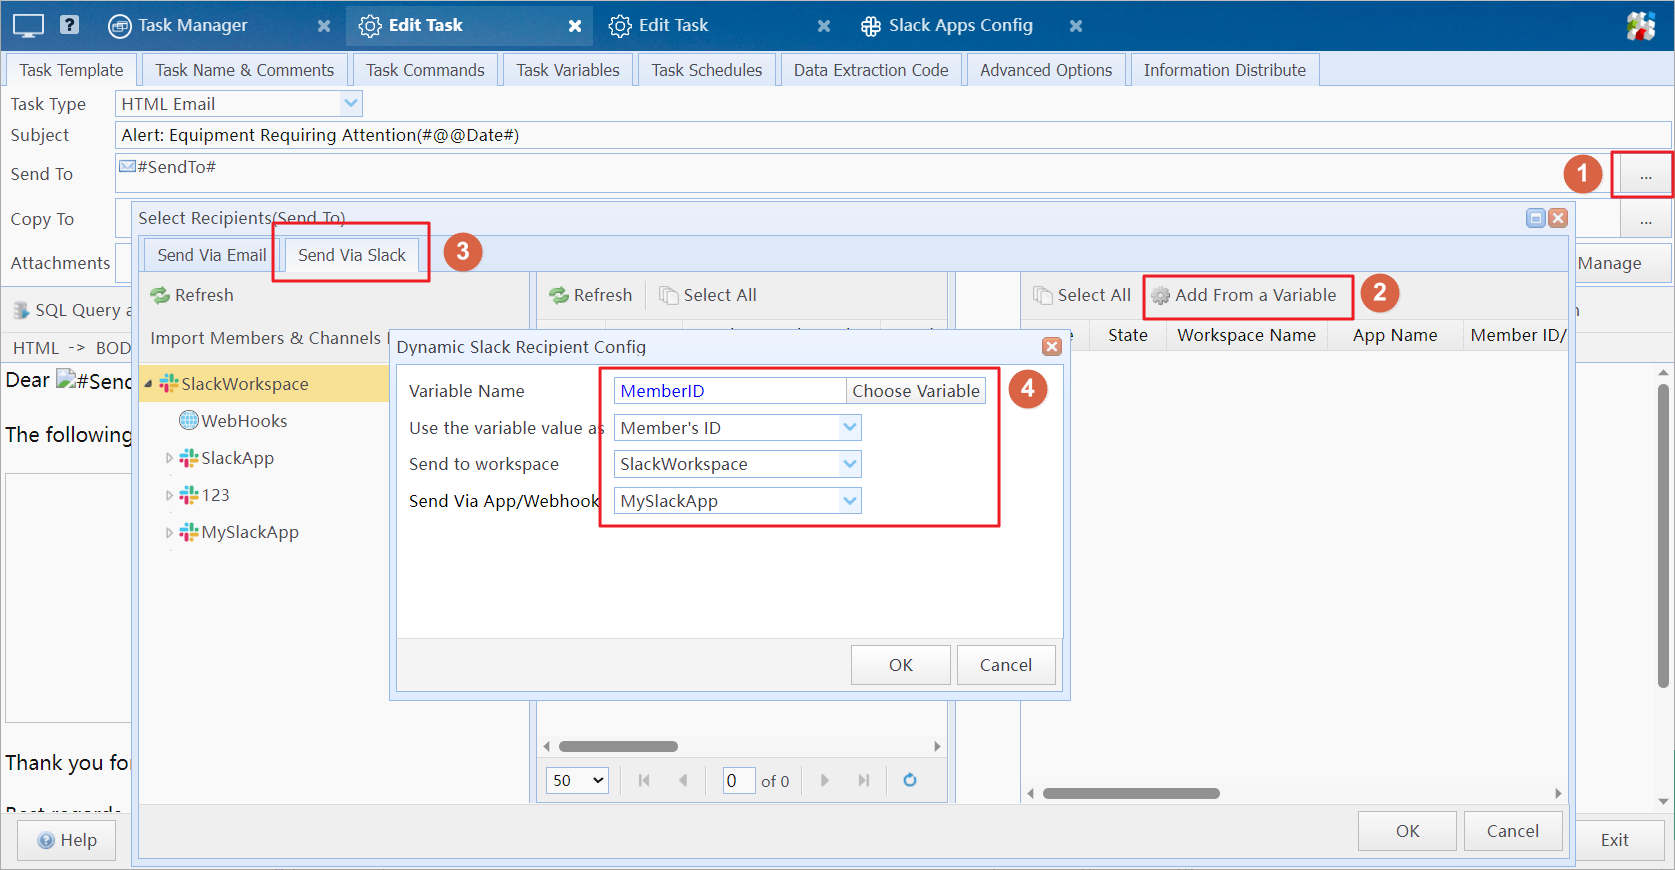This screenshot has height=870, width=1675.
Task: Click the Subject input field
Action: click(893, 135)
